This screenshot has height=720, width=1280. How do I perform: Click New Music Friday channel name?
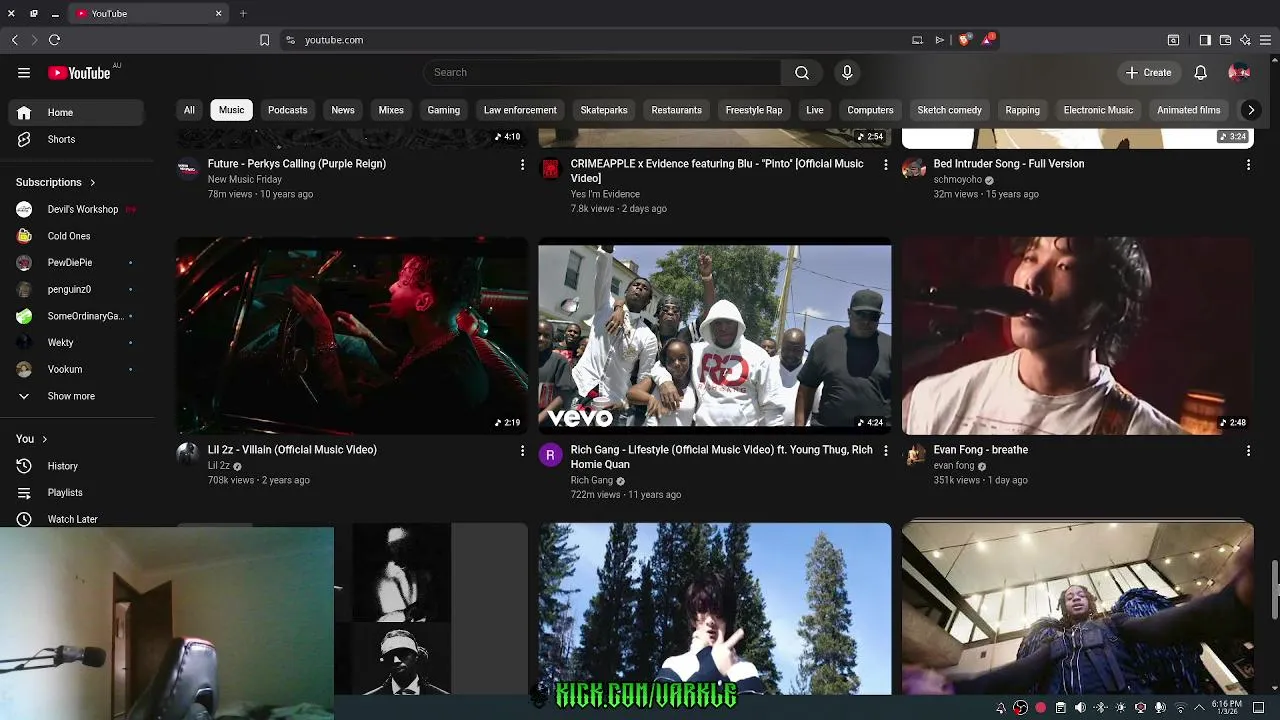coord(245,180)
